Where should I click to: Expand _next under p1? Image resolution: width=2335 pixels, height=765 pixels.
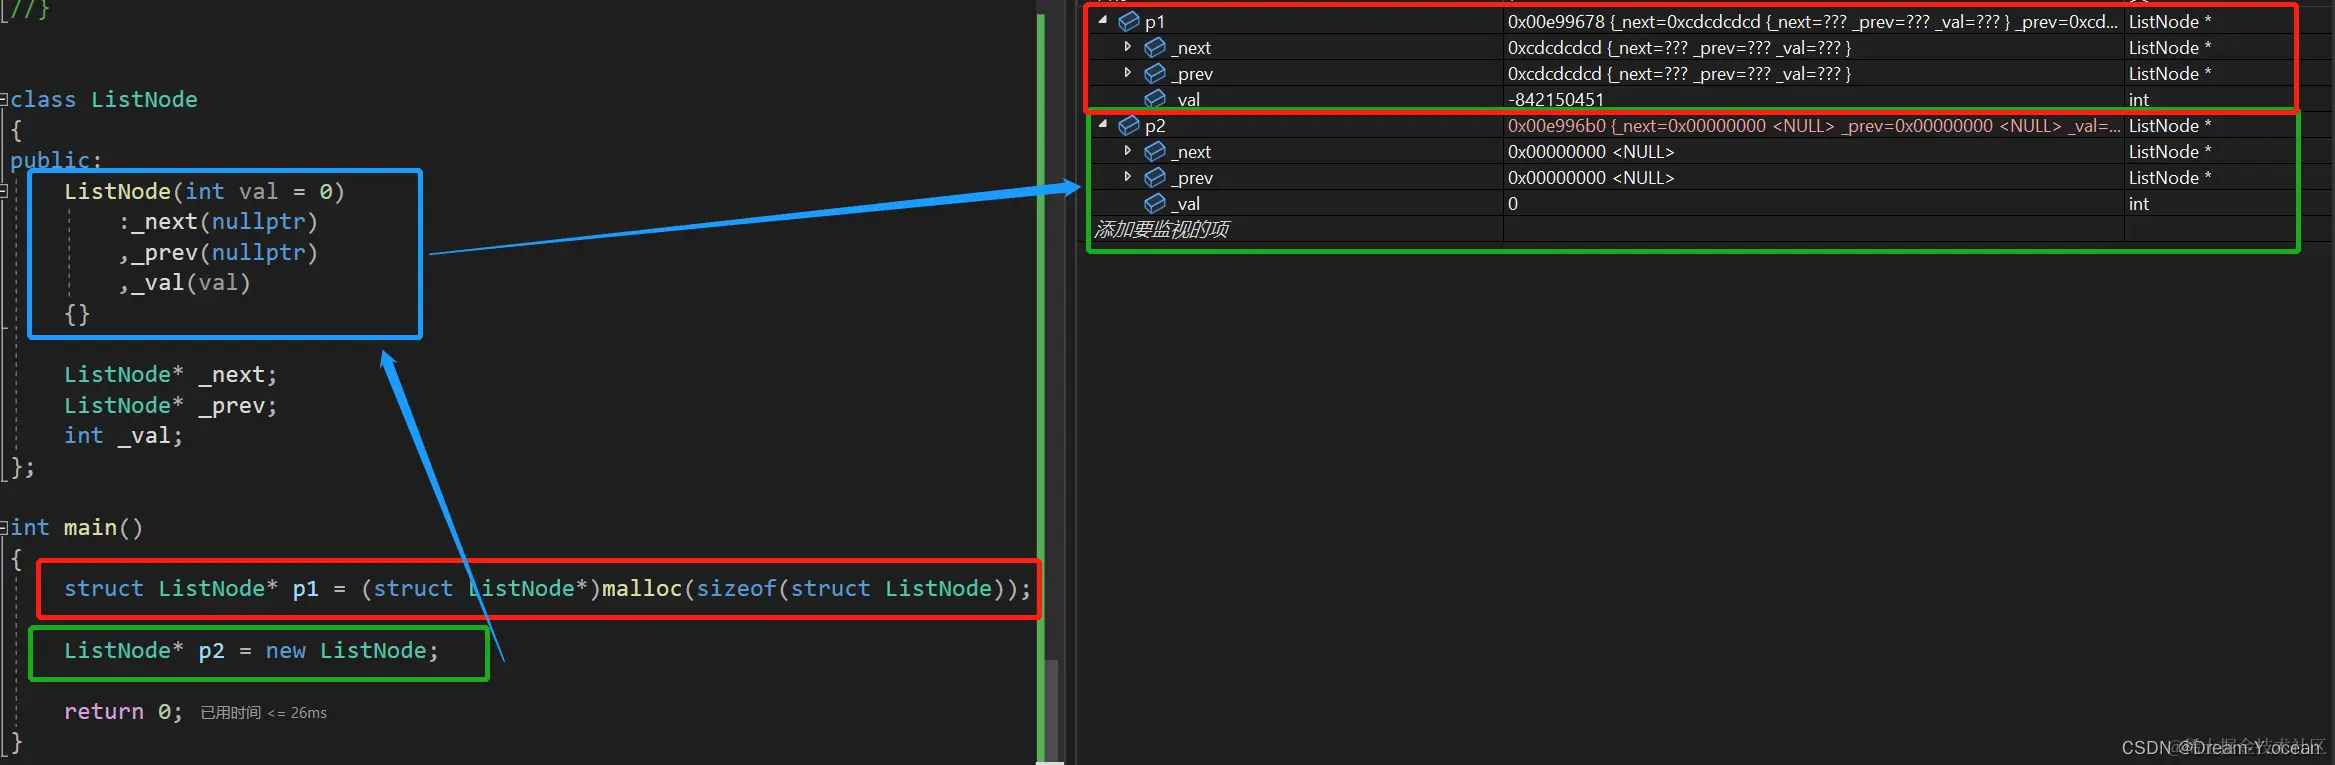click(x=1128, y=46)
